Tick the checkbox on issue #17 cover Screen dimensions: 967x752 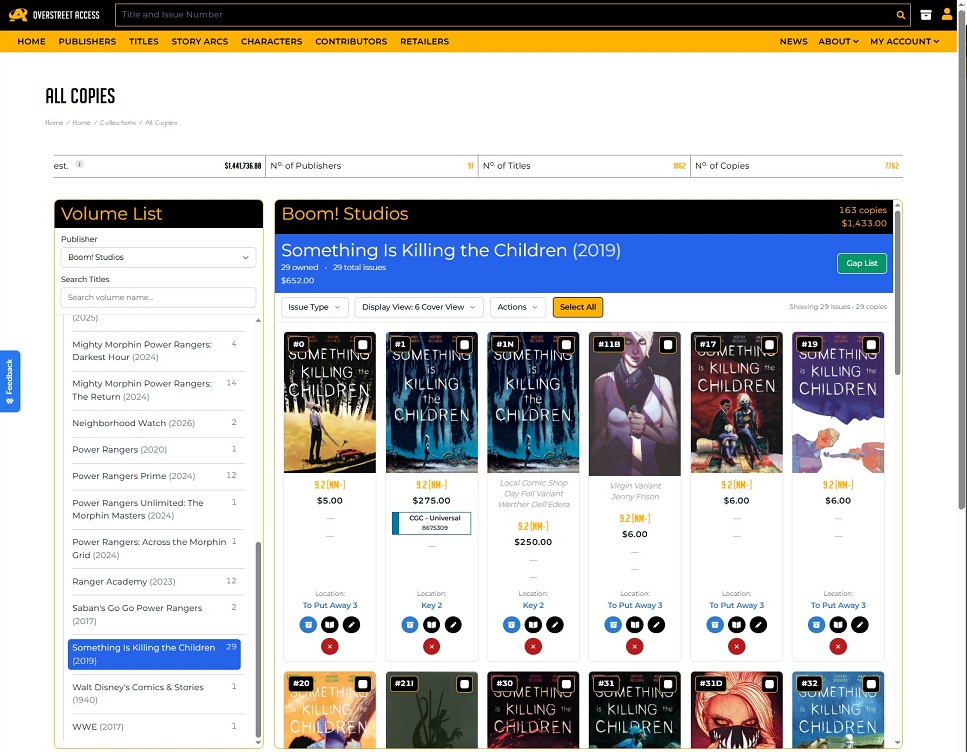pos(769,344)
